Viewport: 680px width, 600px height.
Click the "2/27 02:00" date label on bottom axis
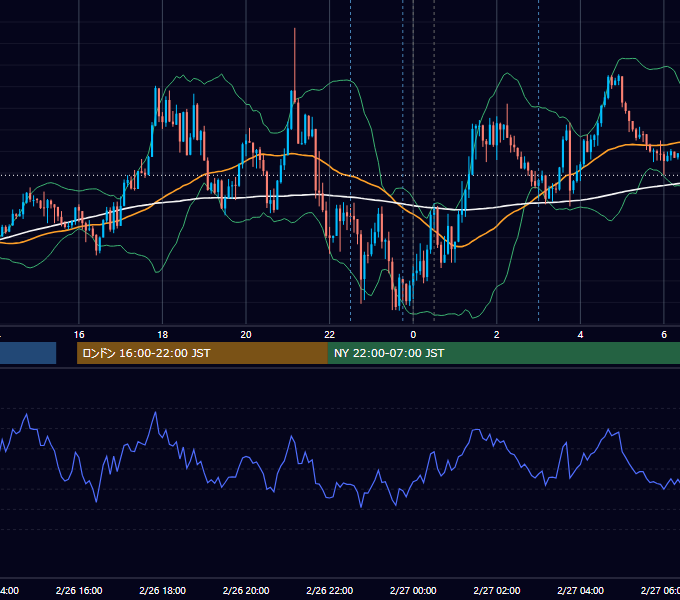pyautogui.click(x=497, y=590)
